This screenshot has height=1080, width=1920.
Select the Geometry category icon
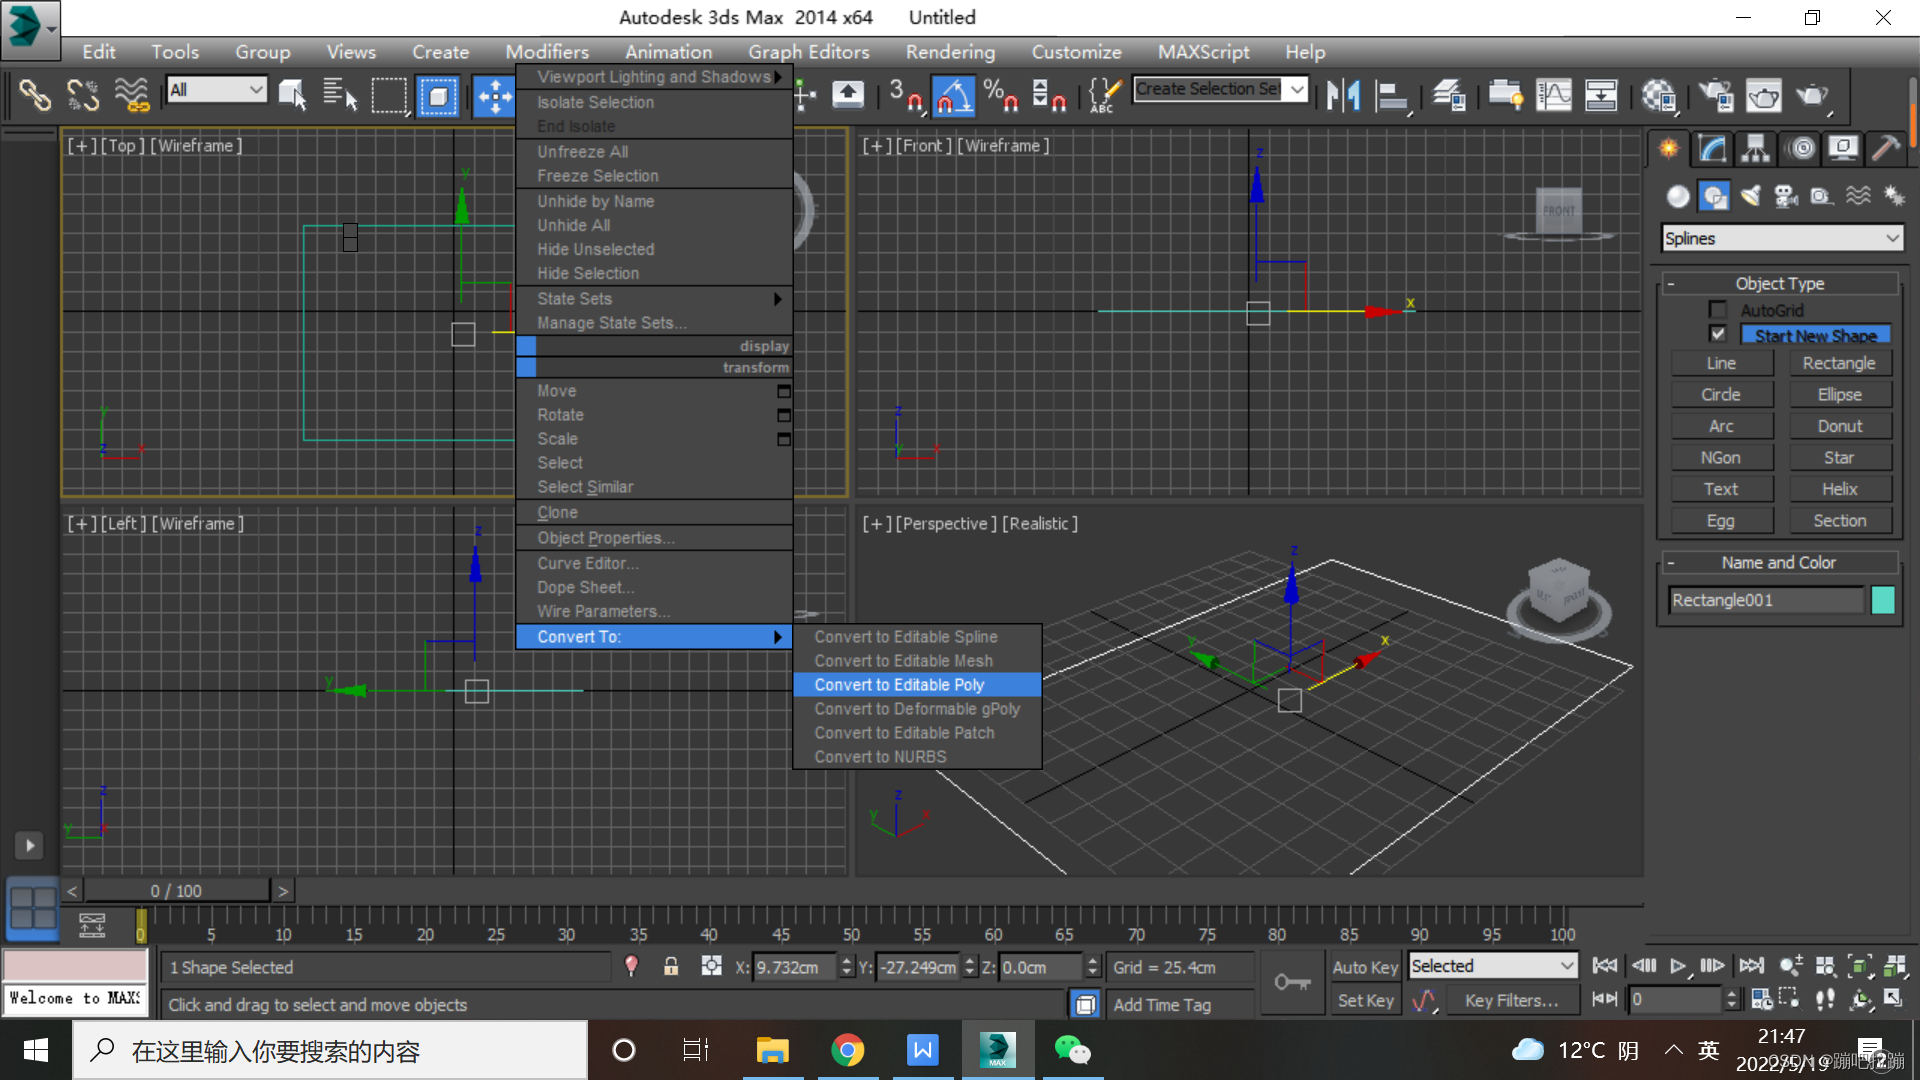(x=1678, y=196)
